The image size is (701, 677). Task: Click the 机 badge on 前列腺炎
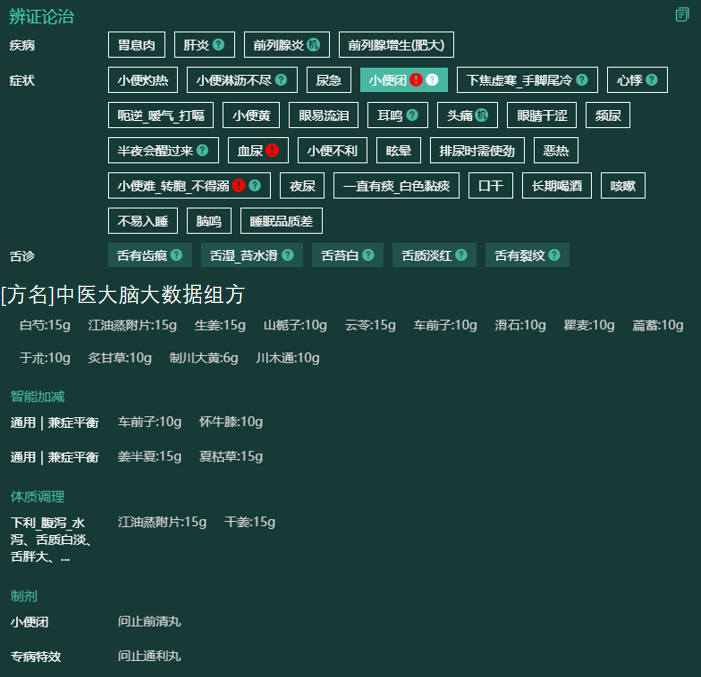click(313, 44)
